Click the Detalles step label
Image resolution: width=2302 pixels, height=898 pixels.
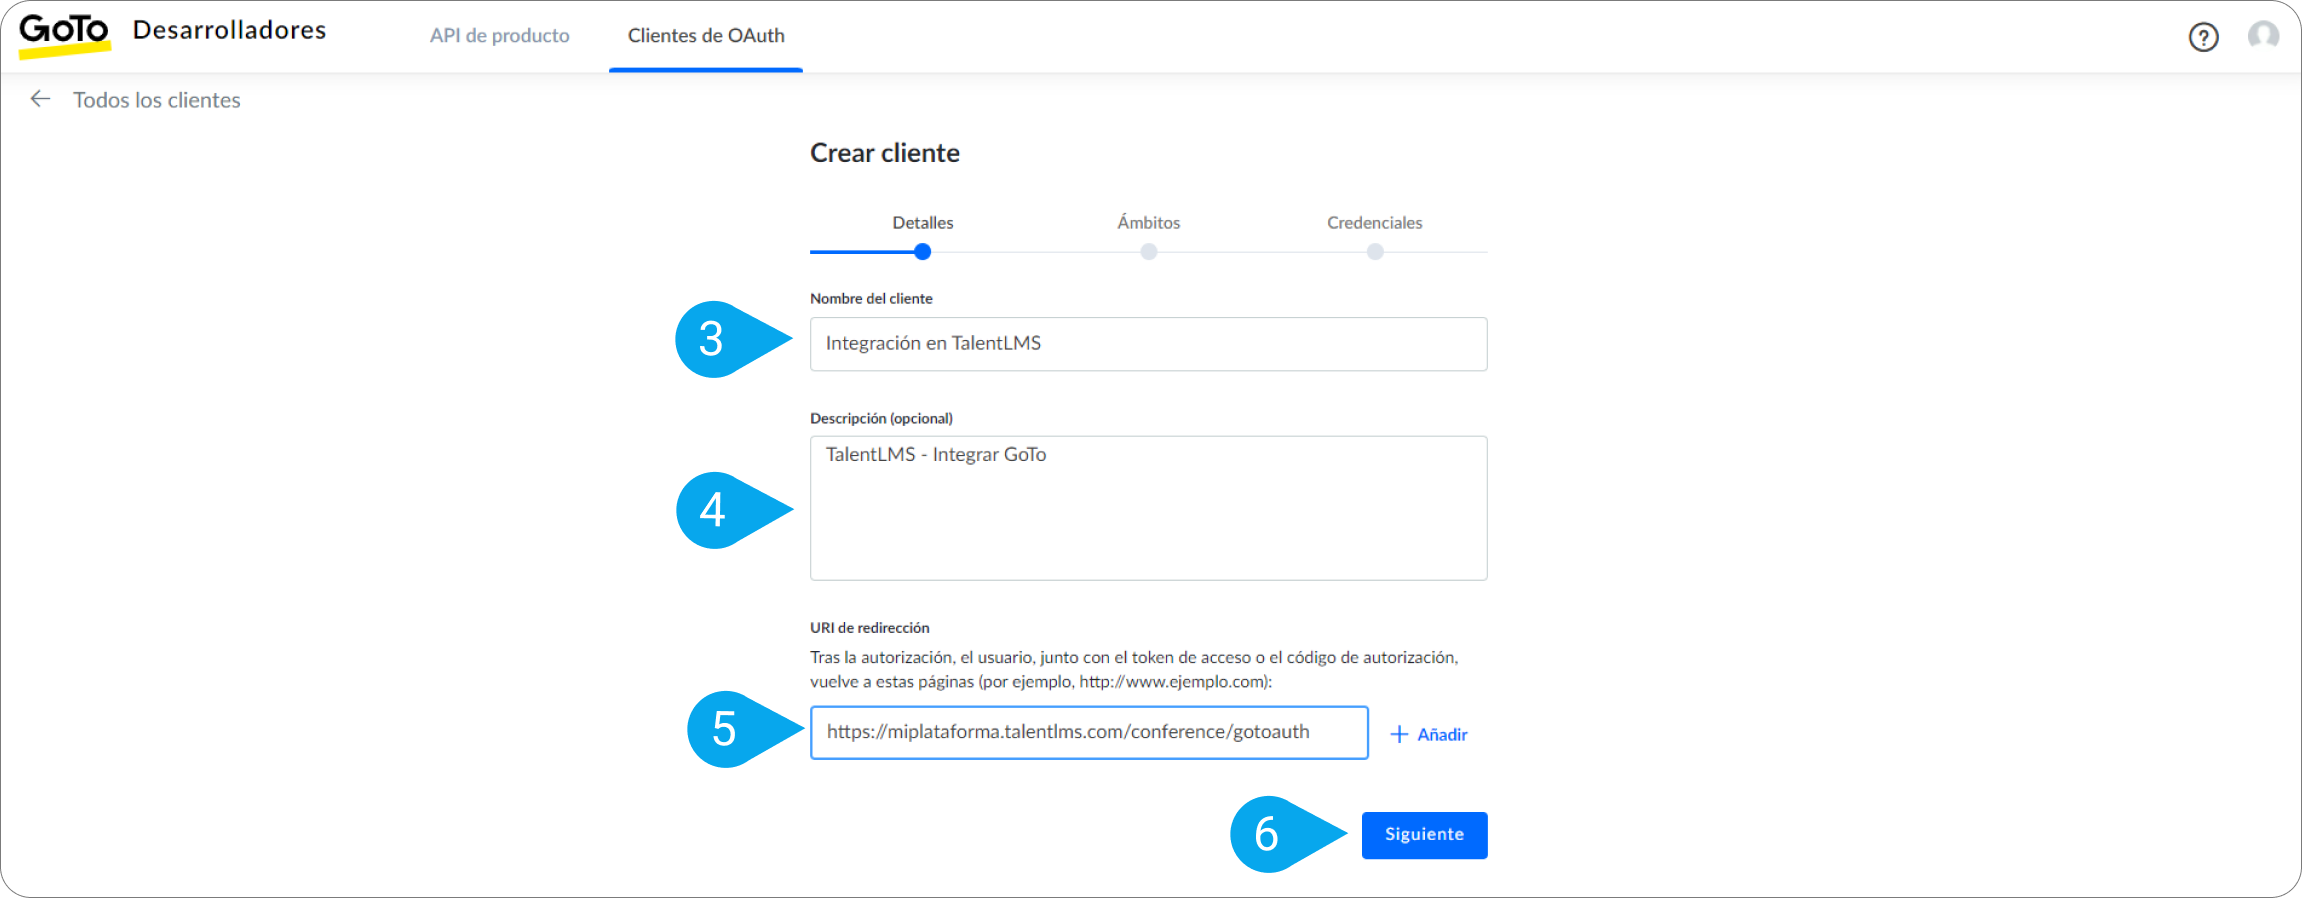[922, 222]
